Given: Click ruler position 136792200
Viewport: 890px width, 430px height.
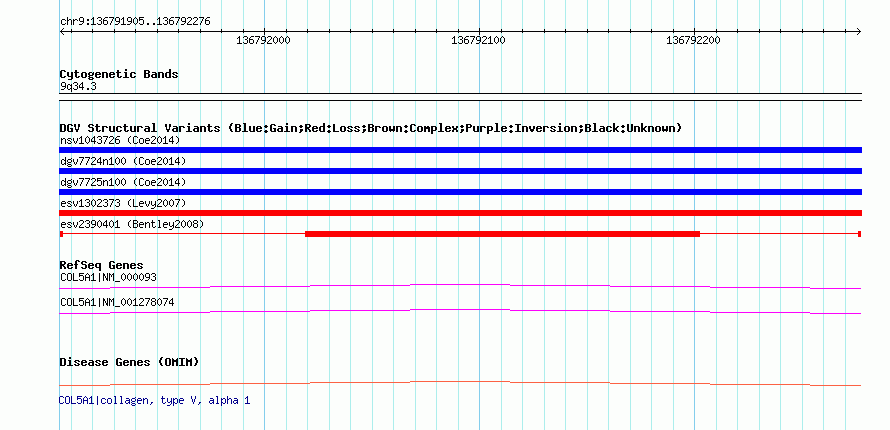Looking at the screenshot, I should 693,40.
